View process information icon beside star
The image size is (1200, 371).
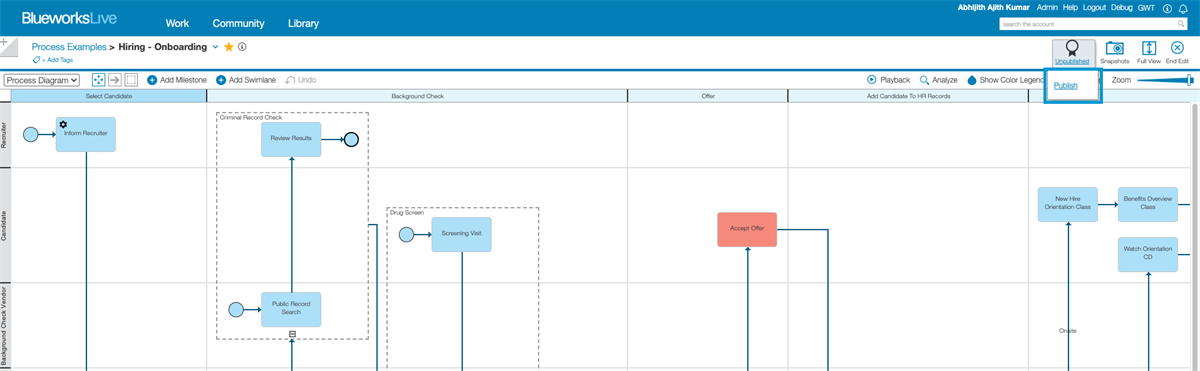(242, 46)
